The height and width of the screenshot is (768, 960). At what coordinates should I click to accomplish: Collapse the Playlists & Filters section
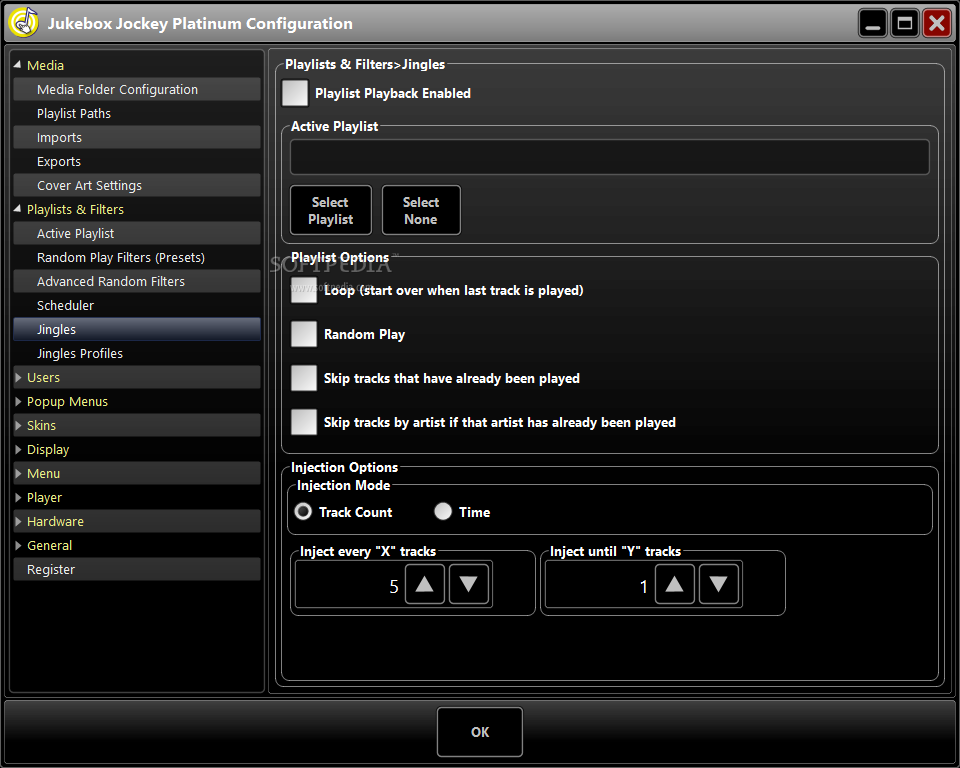pos(17,209)
